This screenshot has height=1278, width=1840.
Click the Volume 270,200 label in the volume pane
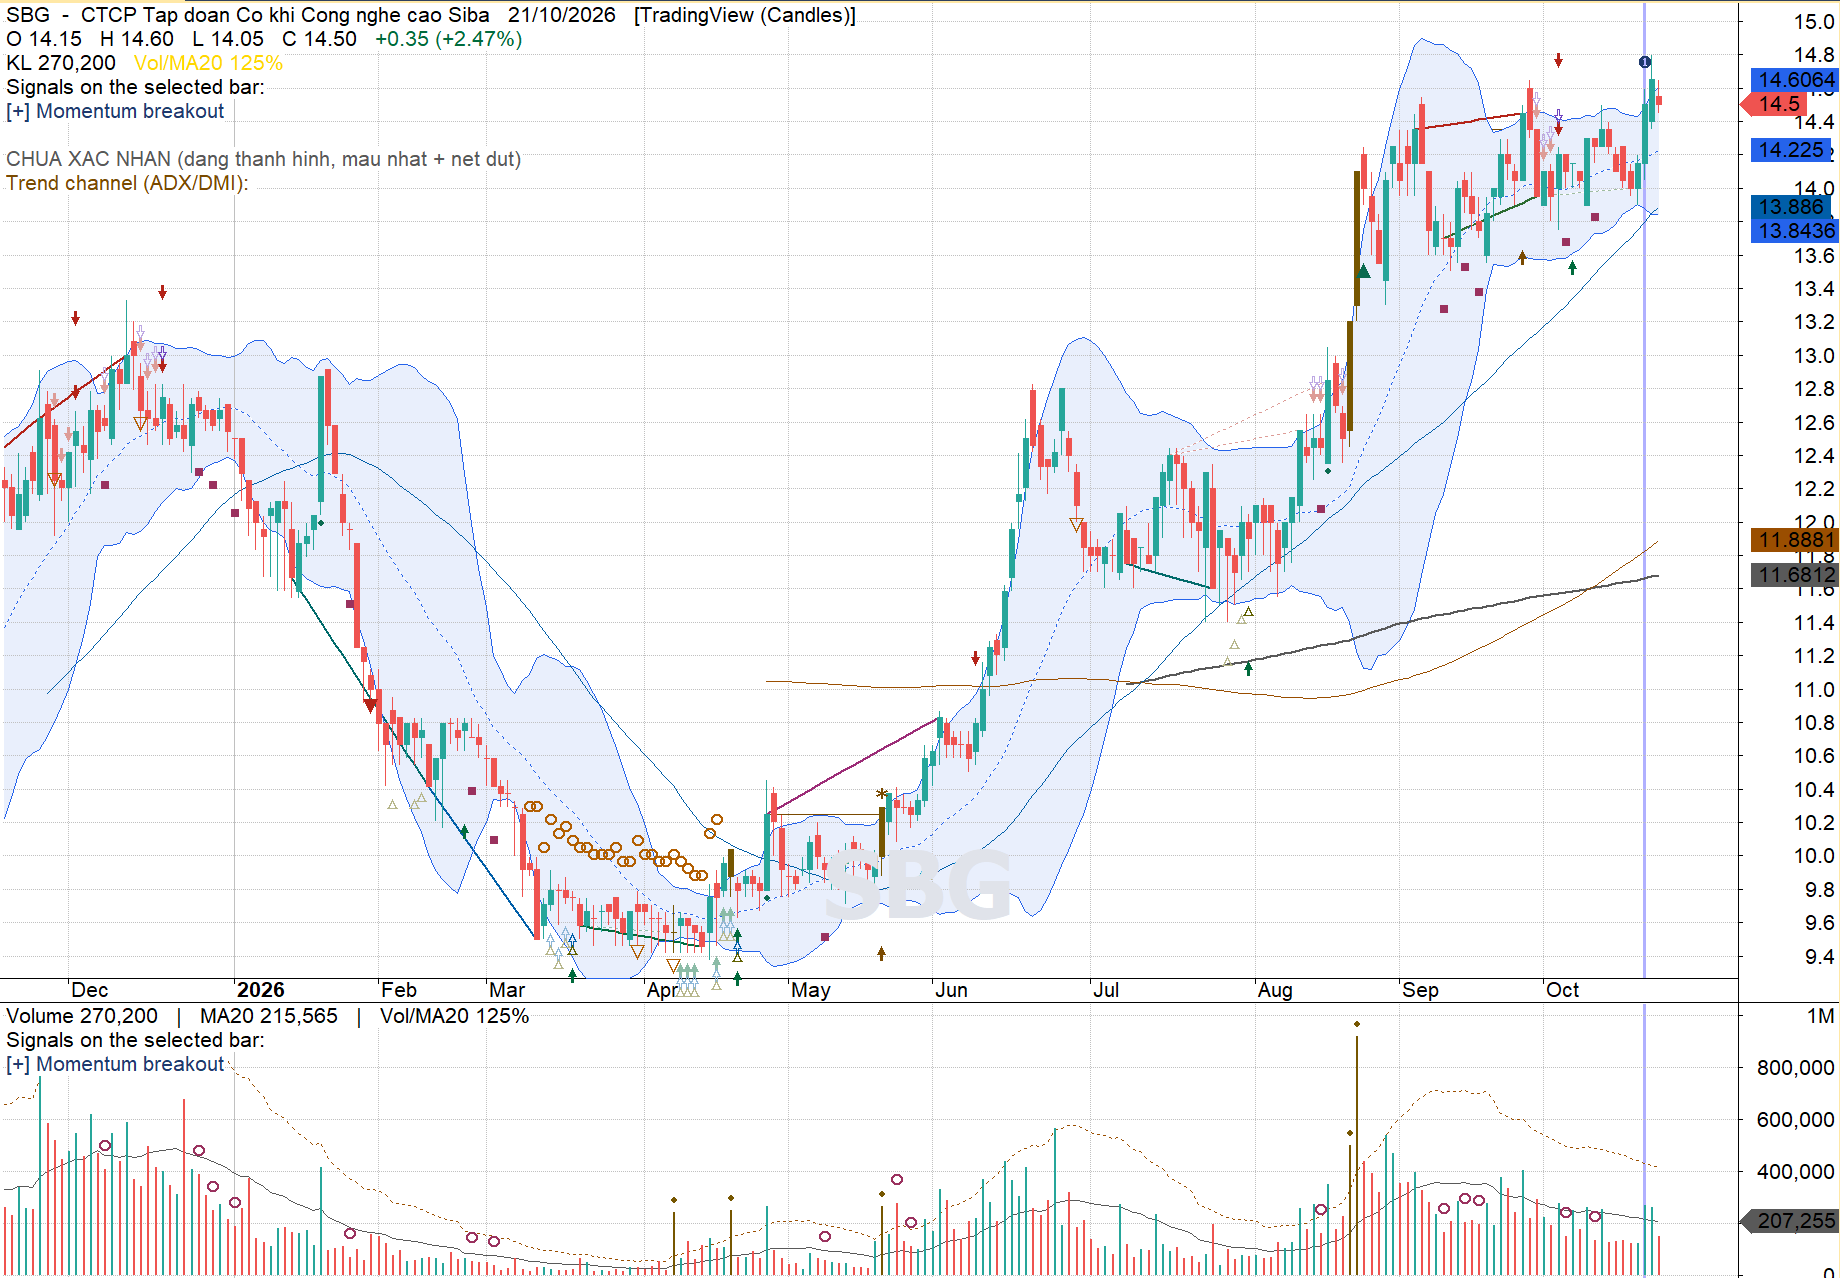click(x=82, y=1016)
